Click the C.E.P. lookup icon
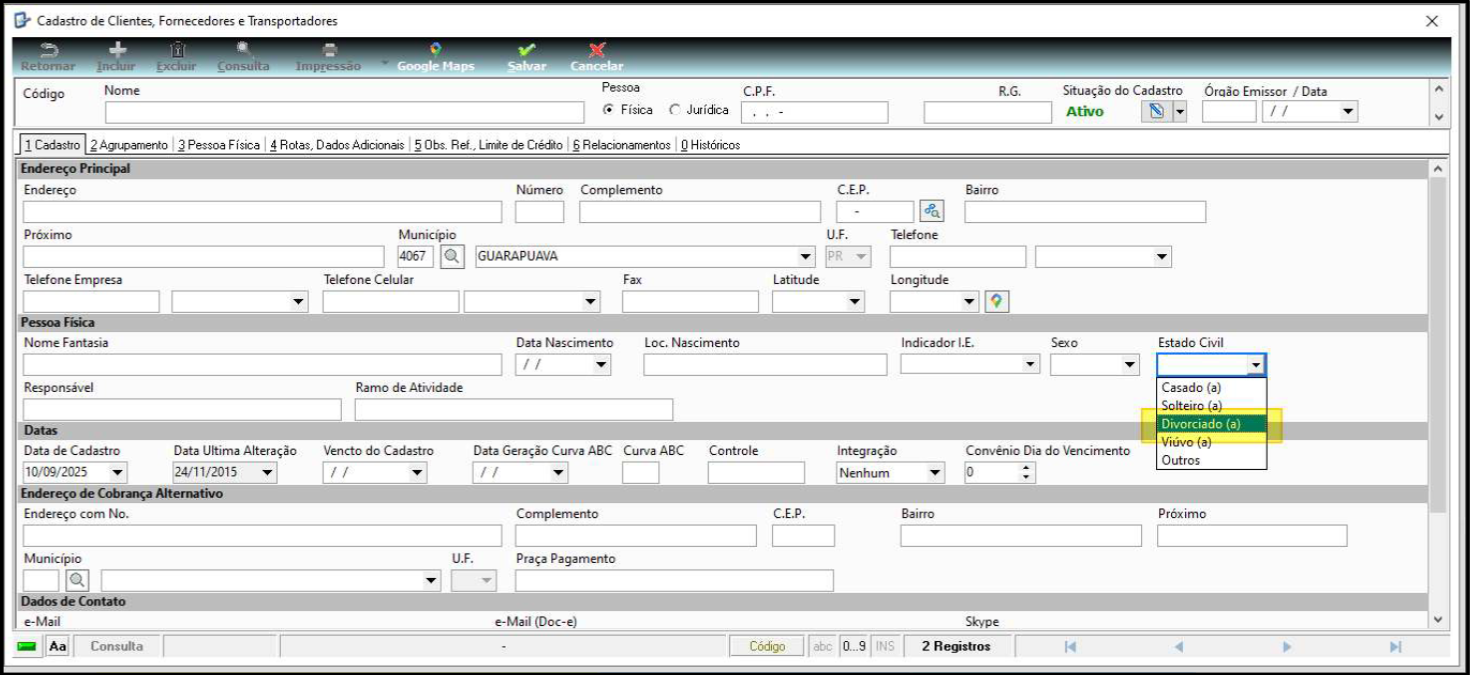Image resolution: width=1470 pixels, height=675 pixels. (932, 211)
